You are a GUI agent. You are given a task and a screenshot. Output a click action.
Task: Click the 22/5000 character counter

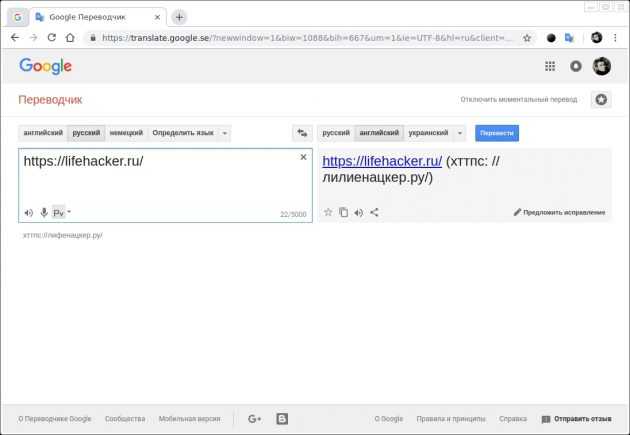(293, 214)
